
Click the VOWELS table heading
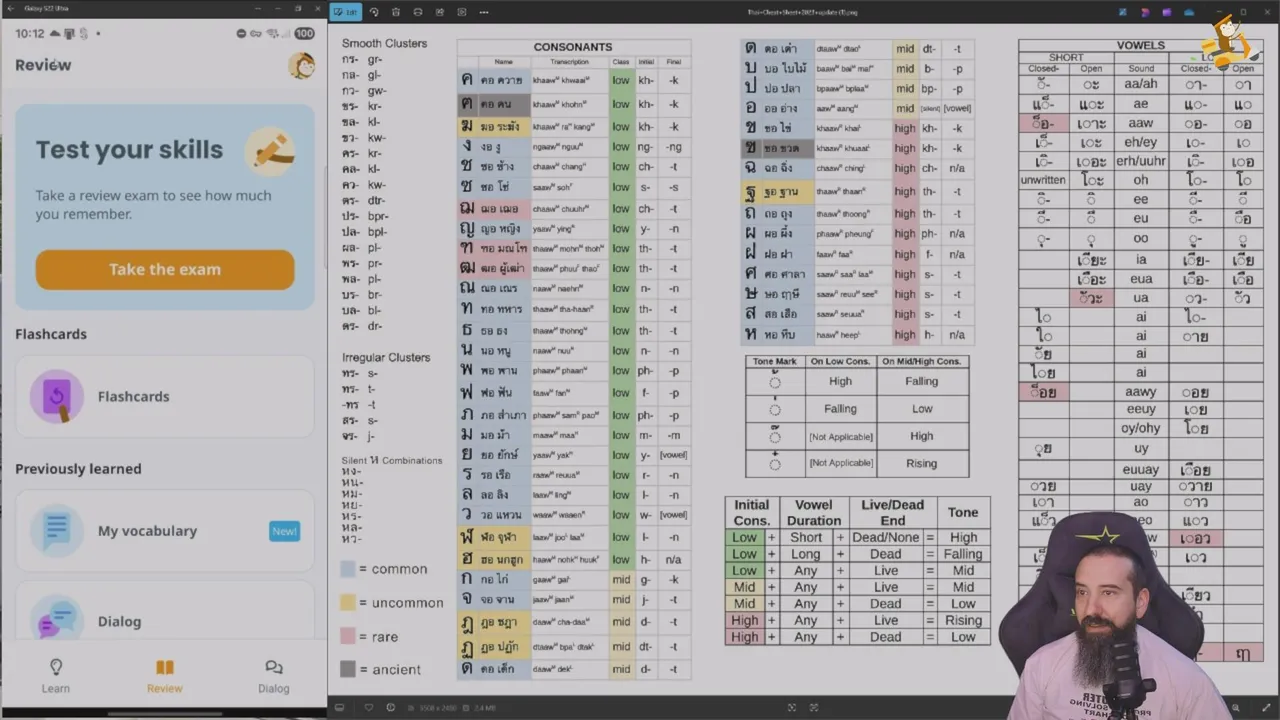tap(1141, 45)
